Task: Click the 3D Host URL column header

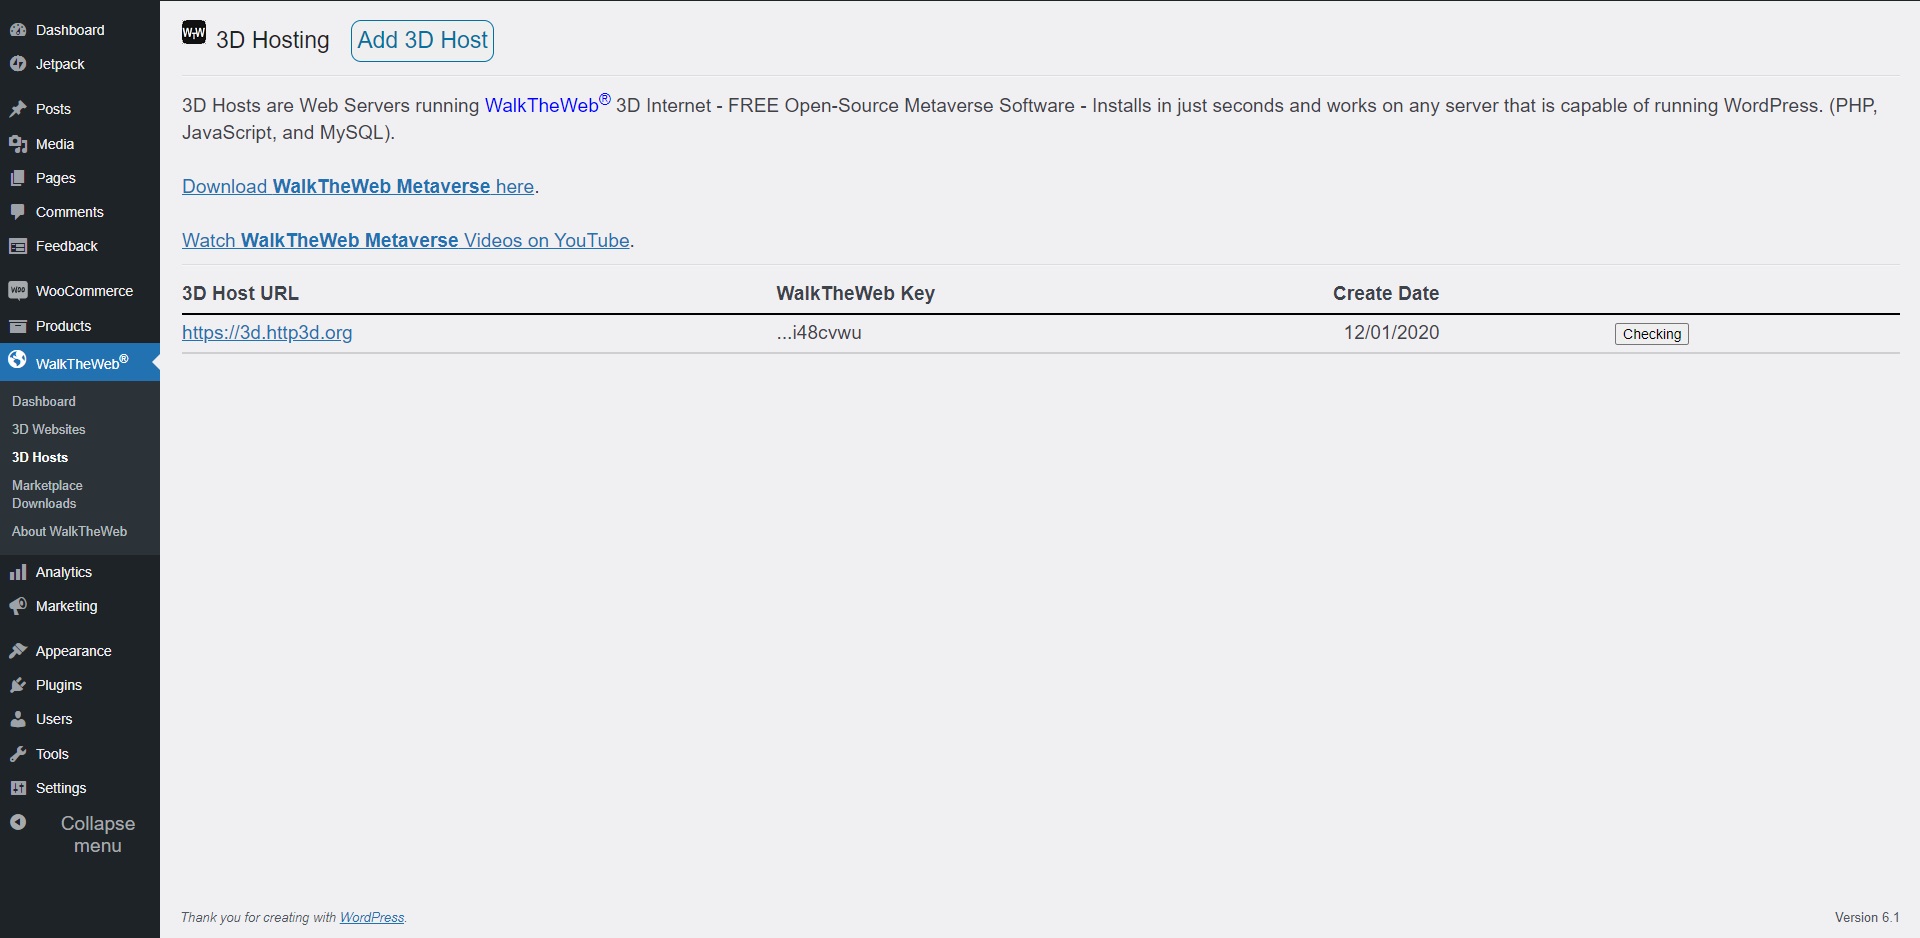Action: (x=240, y=293)
